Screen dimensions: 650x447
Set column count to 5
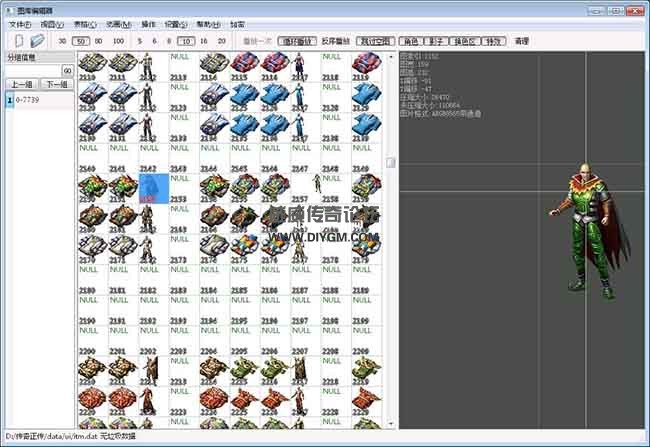140,41
